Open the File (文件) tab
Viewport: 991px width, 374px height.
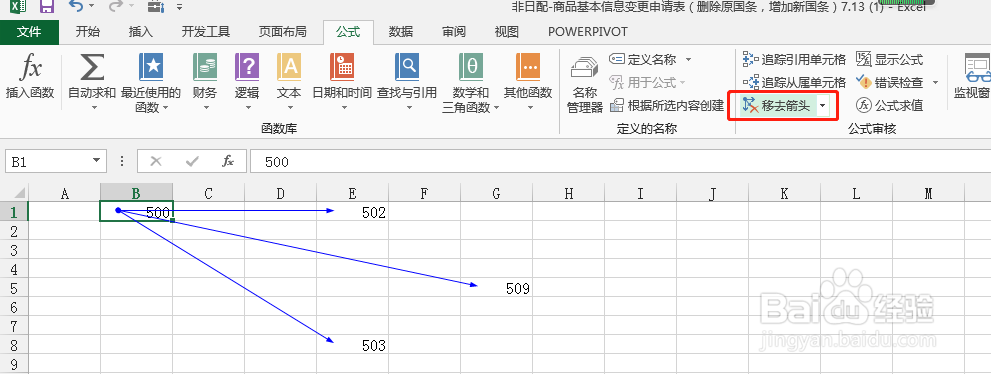point(29,32)
